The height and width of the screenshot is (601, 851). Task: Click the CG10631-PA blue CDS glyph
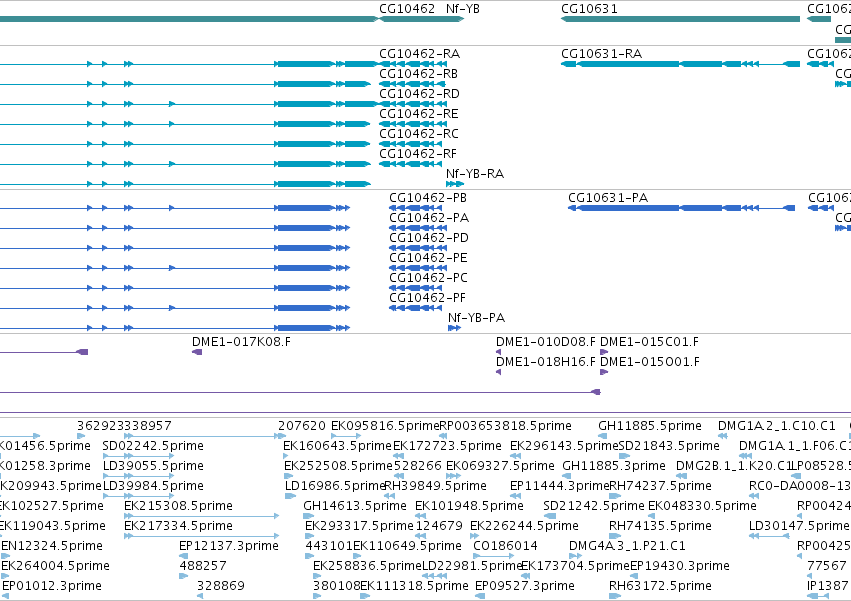682,208
